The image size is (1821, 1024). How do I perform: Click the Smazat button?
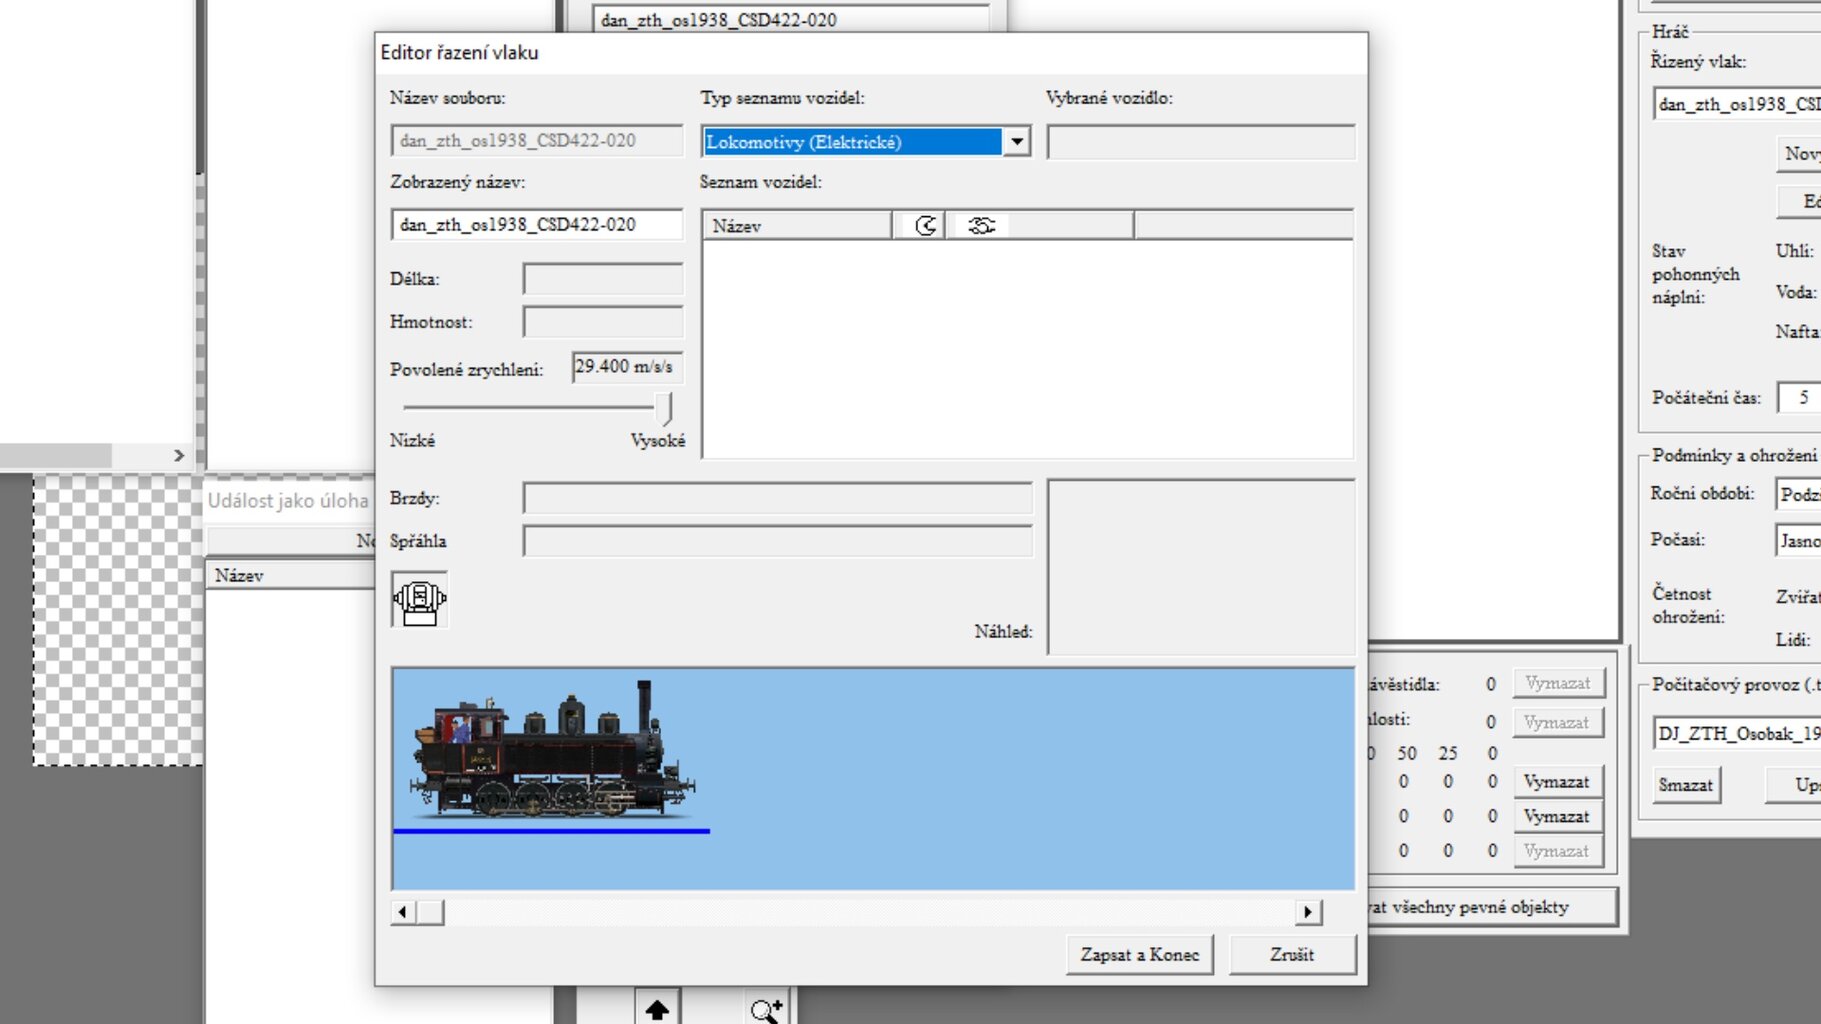click(x=1685, y=785)
